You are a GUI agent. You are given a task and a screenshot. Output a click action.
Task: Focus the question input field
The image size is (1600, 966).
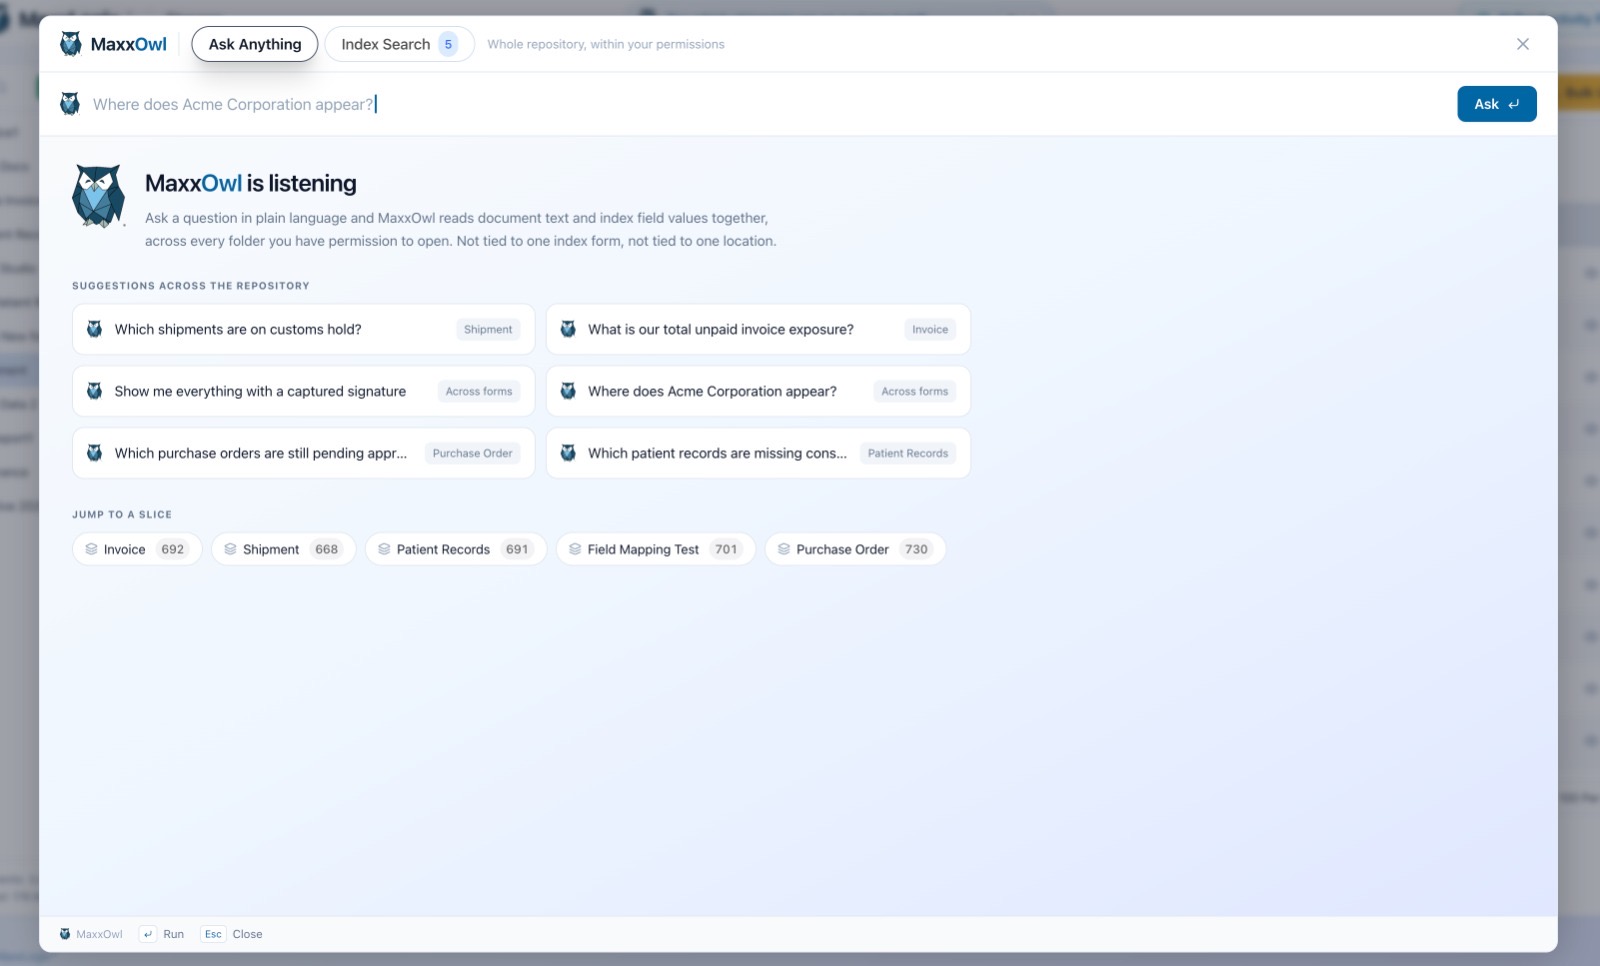tap(770, 104)
